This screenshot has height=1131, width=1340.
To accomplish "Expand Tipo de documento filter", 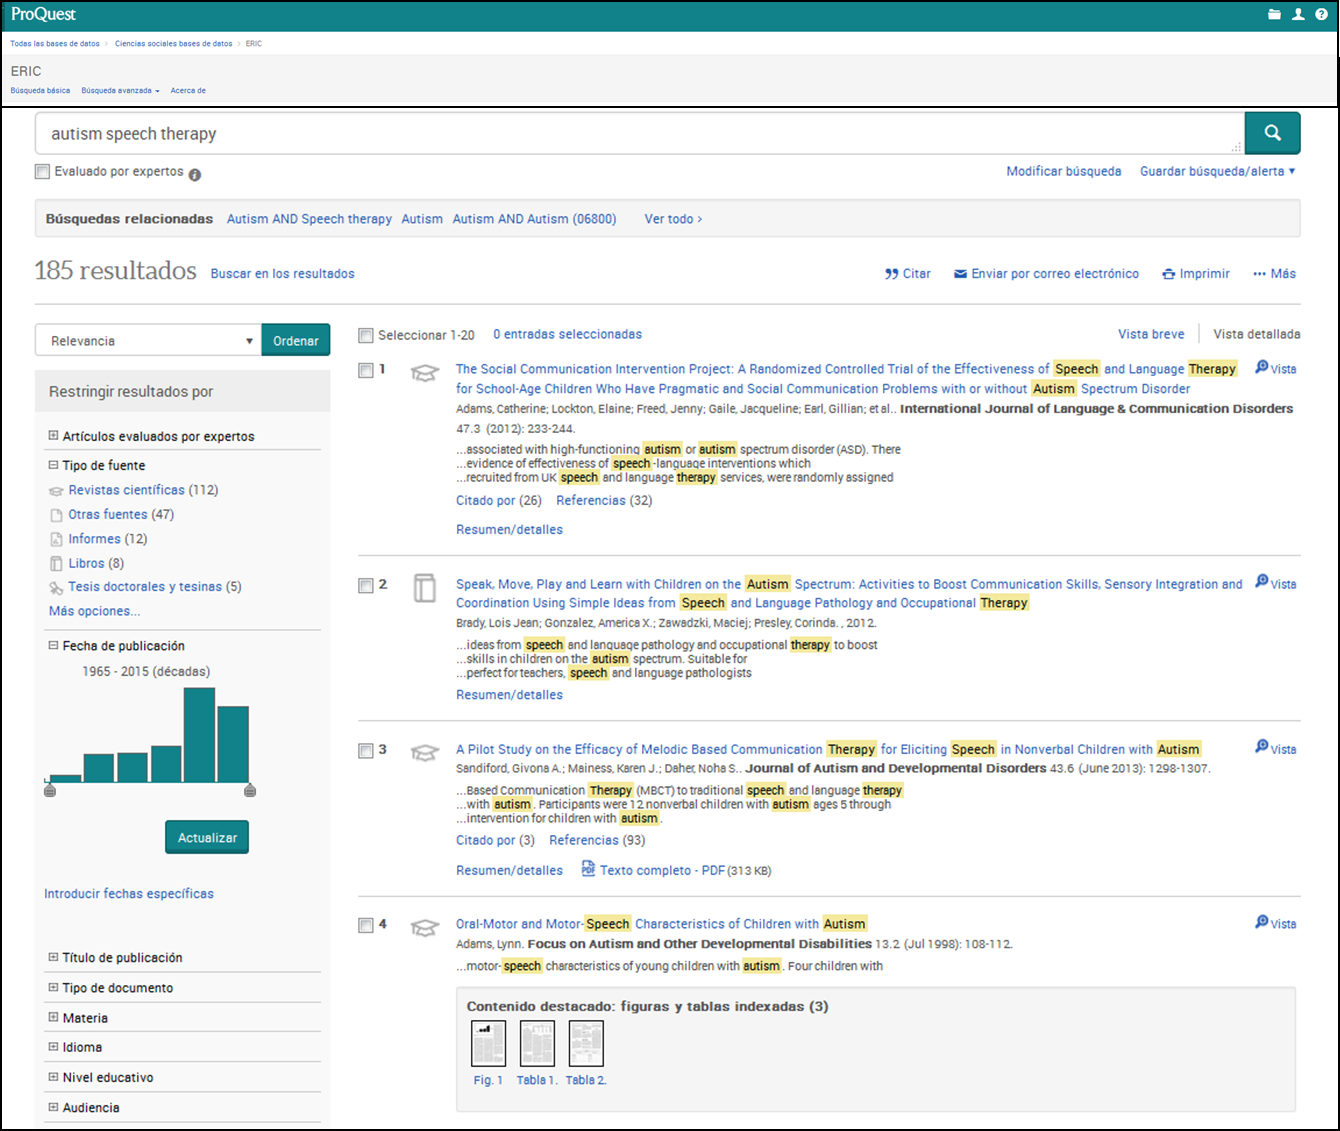I will click(53, 987).
